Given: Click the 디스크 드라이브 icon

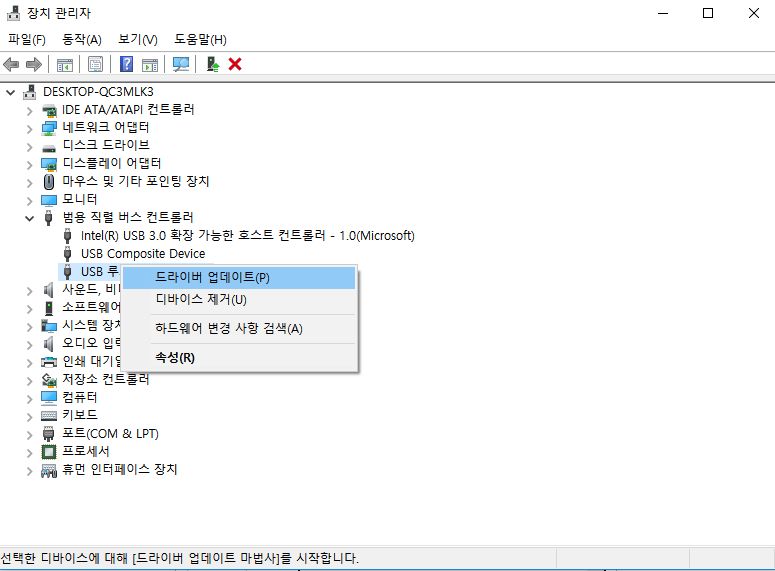Looking at the screenshot, I should [x=49, y=147].
